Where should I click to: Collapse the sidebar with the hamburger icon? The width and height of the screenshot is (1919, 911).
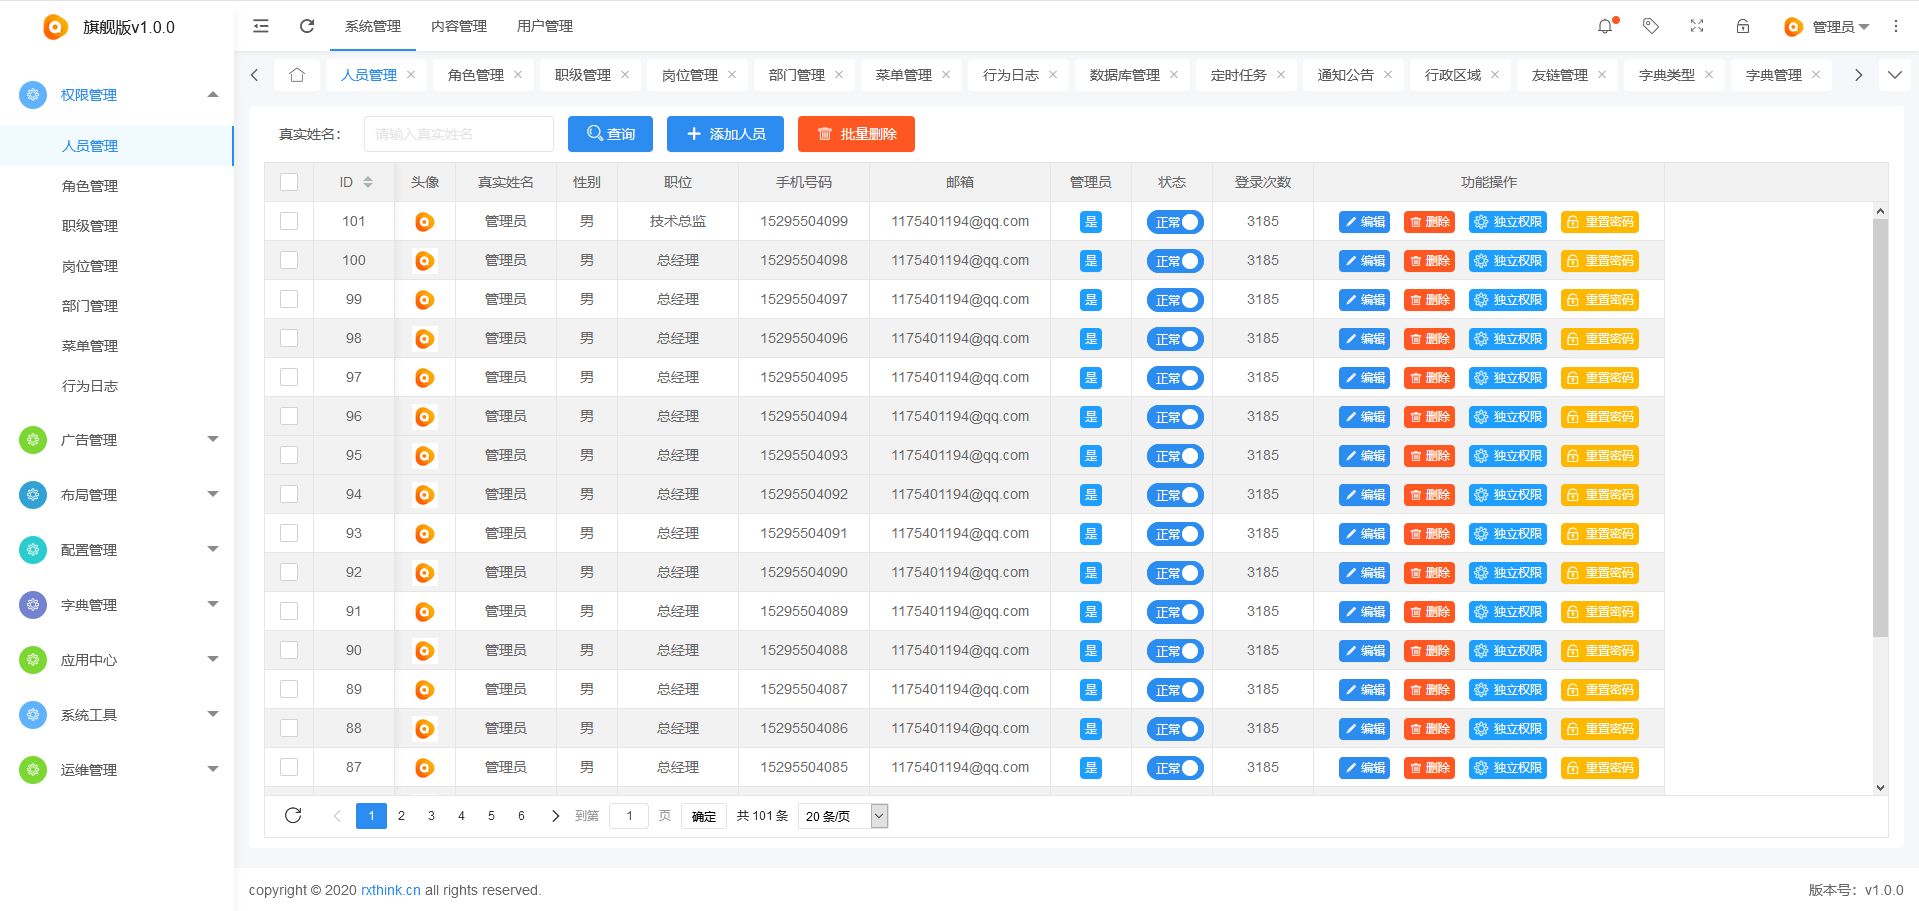coord(261,26)
